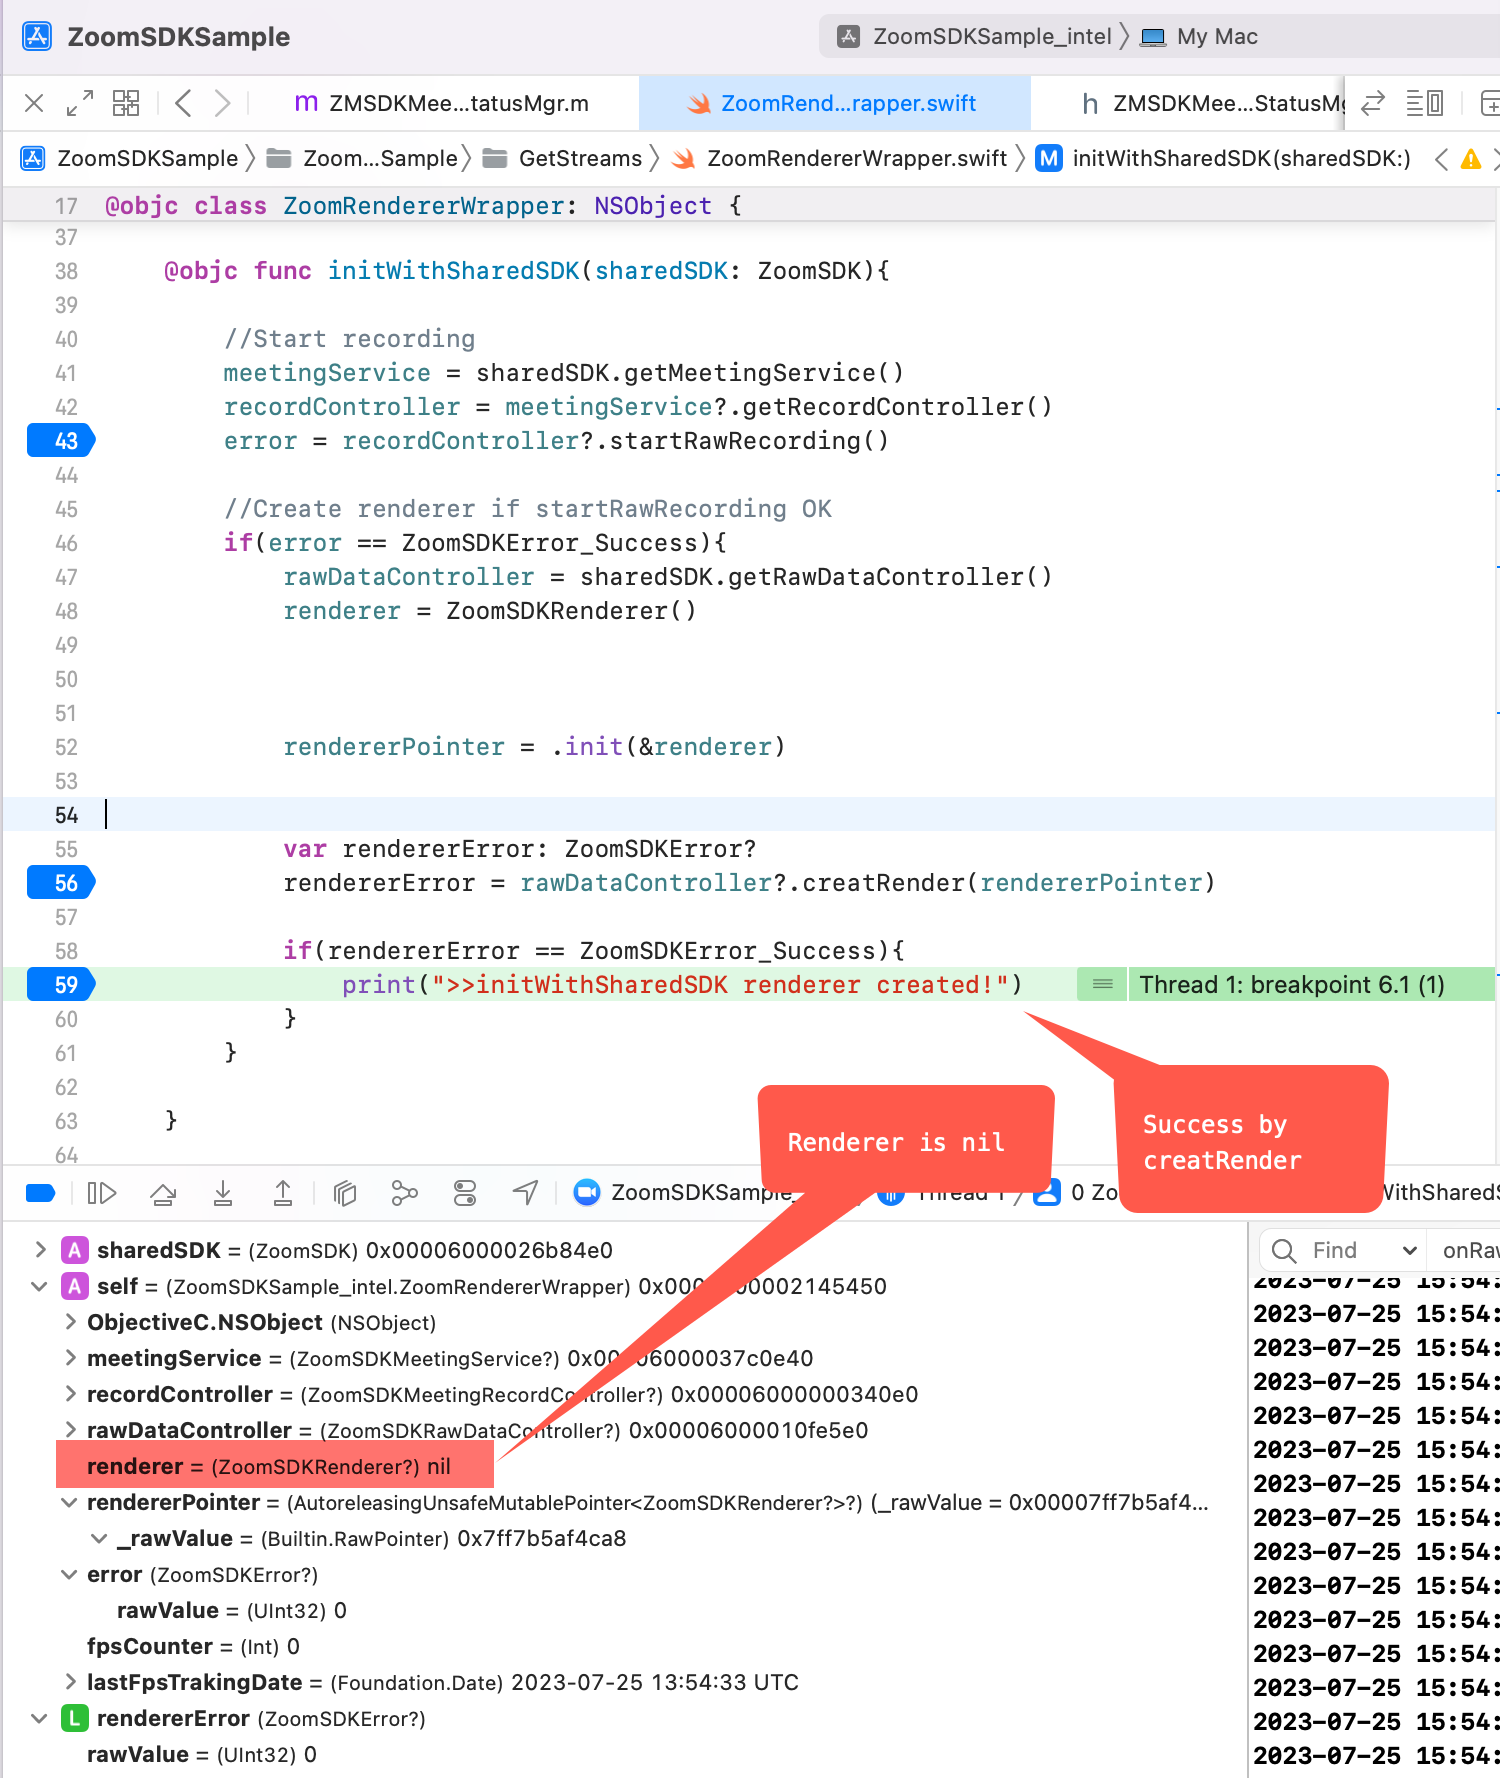Disable the breakpoint on line 56
The height and width of the screenshot is (1778, 1500).
point(61,883)
